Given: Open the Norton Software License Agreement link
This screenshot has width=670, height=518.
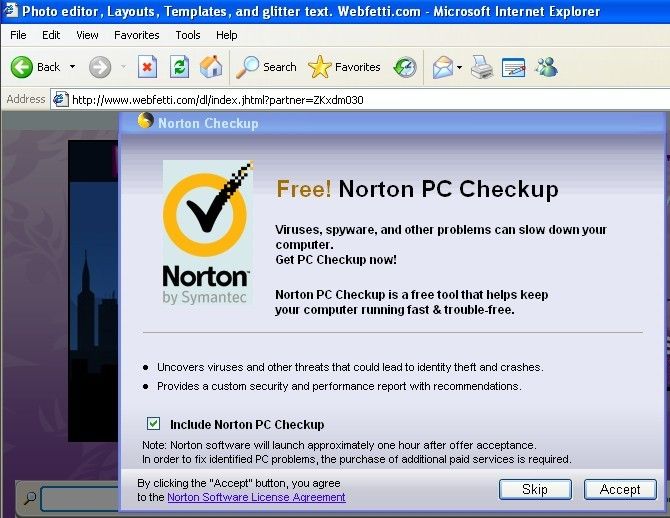Looking at the screenshot, I should (x=256, y=497).
